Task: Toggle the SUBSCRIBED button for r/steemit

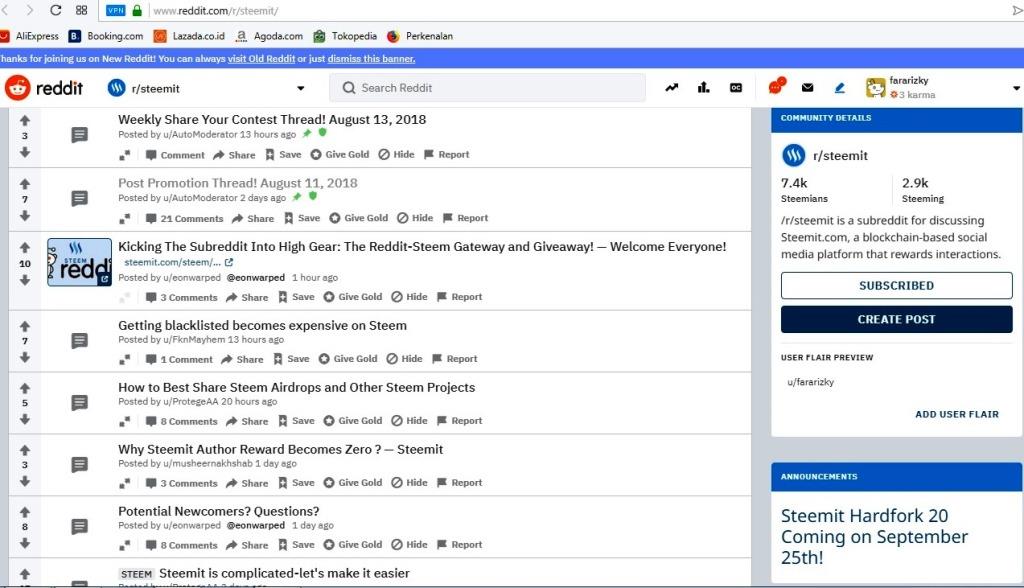Action: tap(897, 286)
